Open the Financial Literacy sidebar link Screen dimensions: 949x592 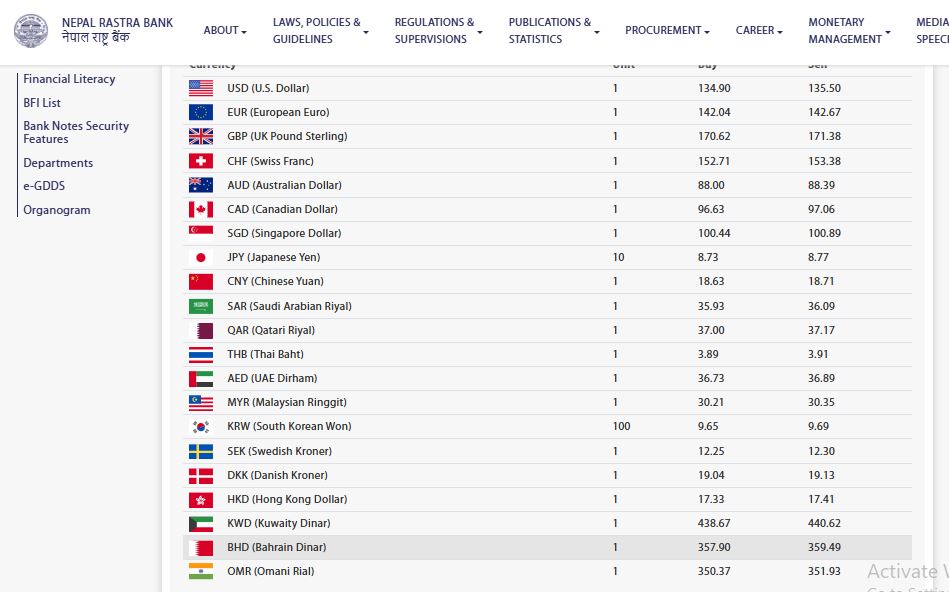coord(69,79)
